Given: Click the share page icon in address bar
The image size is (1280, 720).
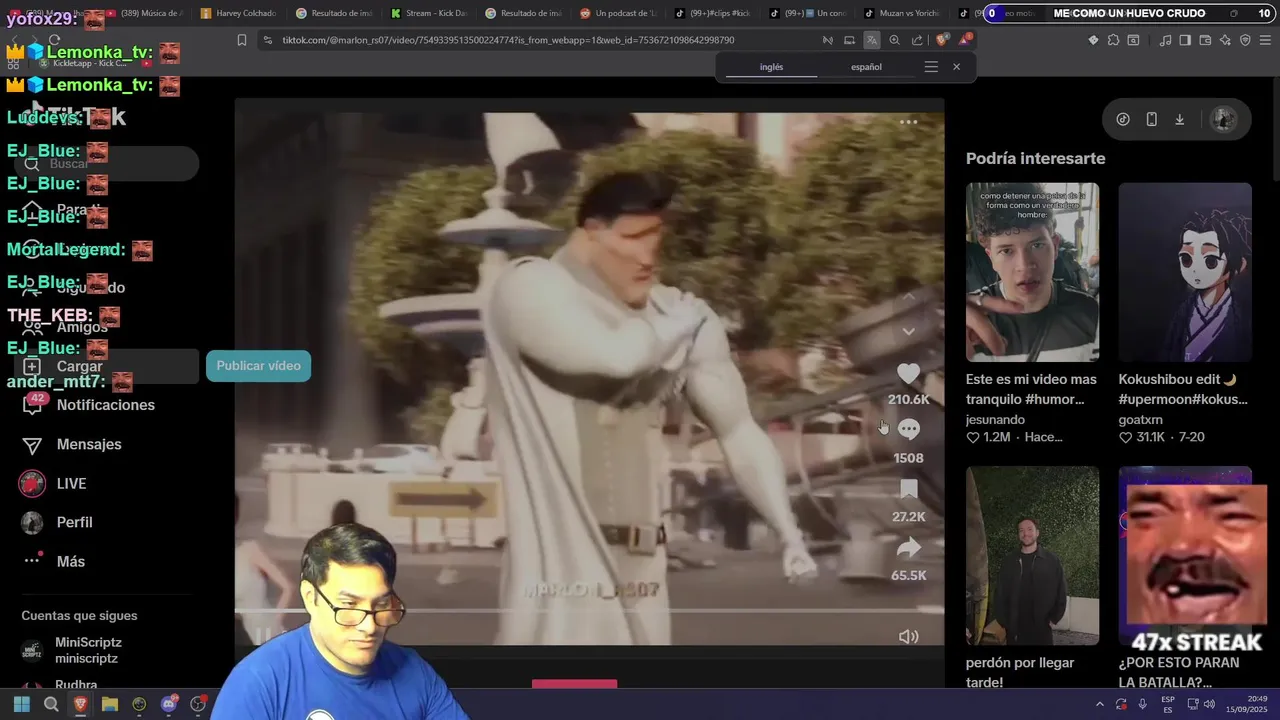Looking at the screenshot, I should [917, 40].
